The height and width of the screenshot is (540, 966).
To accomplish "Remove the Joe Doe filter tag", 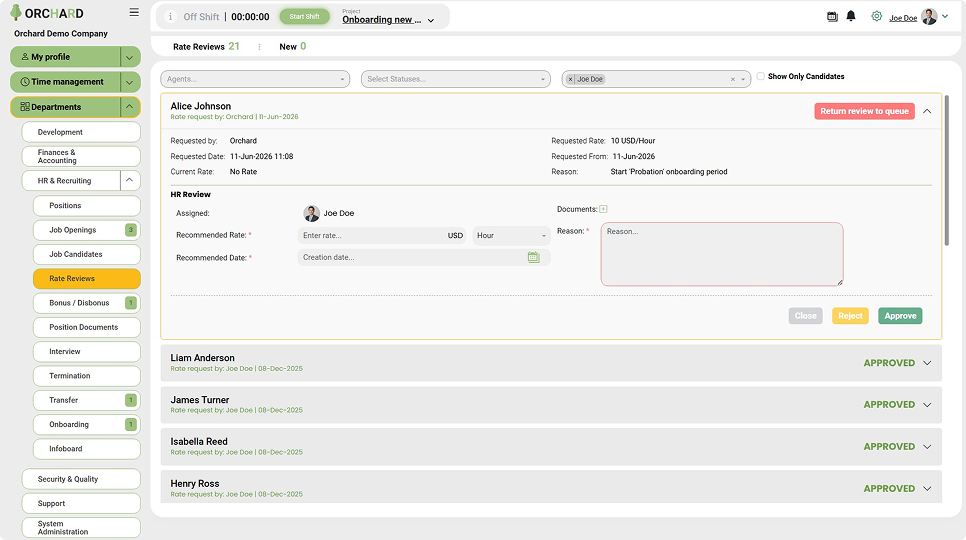I will point(570,79).
